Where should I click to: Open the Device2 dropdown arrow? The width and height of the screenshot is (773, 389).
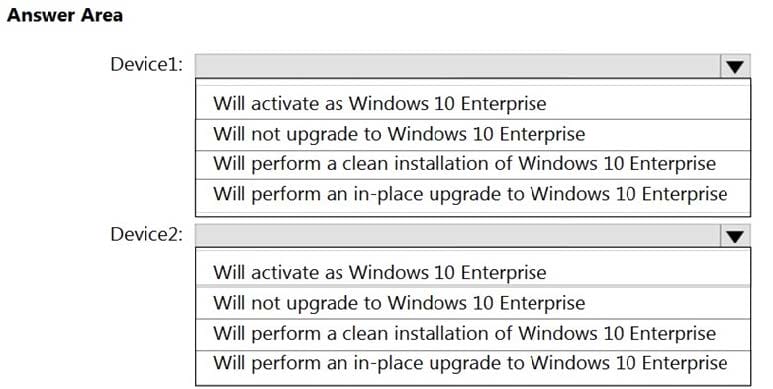click(x=735, y=236)
